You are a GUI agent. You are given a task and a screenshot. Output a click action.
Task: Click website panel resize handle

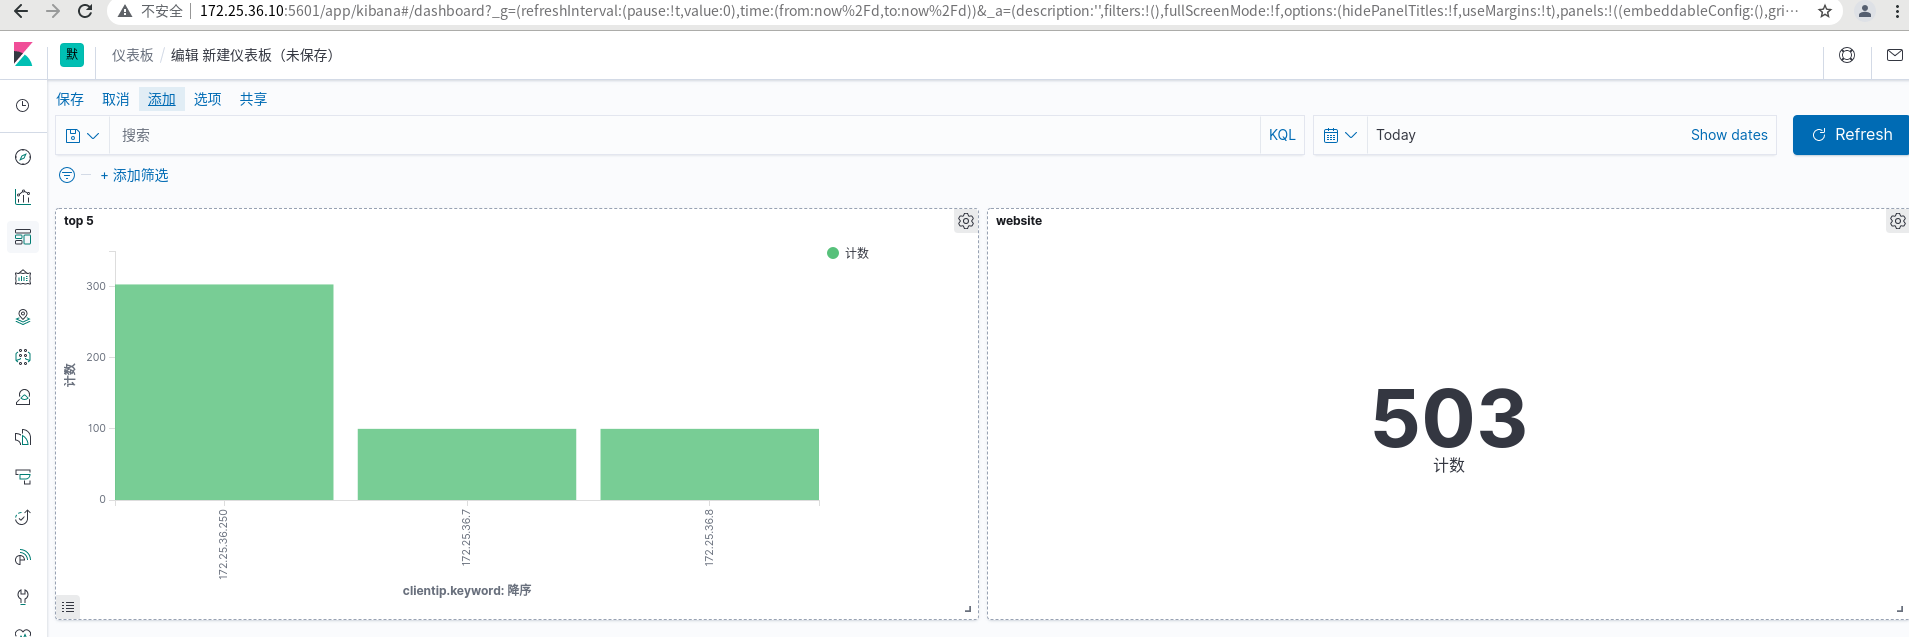[x=1900, y=609]
